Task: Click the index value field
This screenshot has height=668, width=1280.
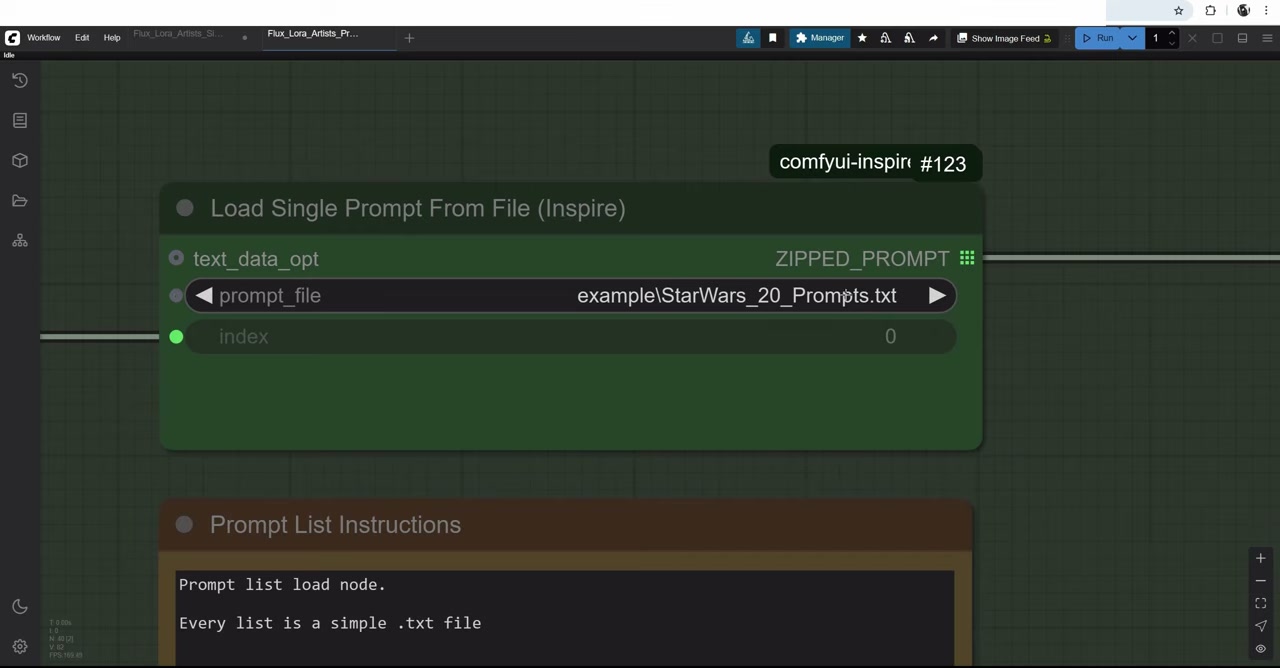Action: [x=570, y=336]
